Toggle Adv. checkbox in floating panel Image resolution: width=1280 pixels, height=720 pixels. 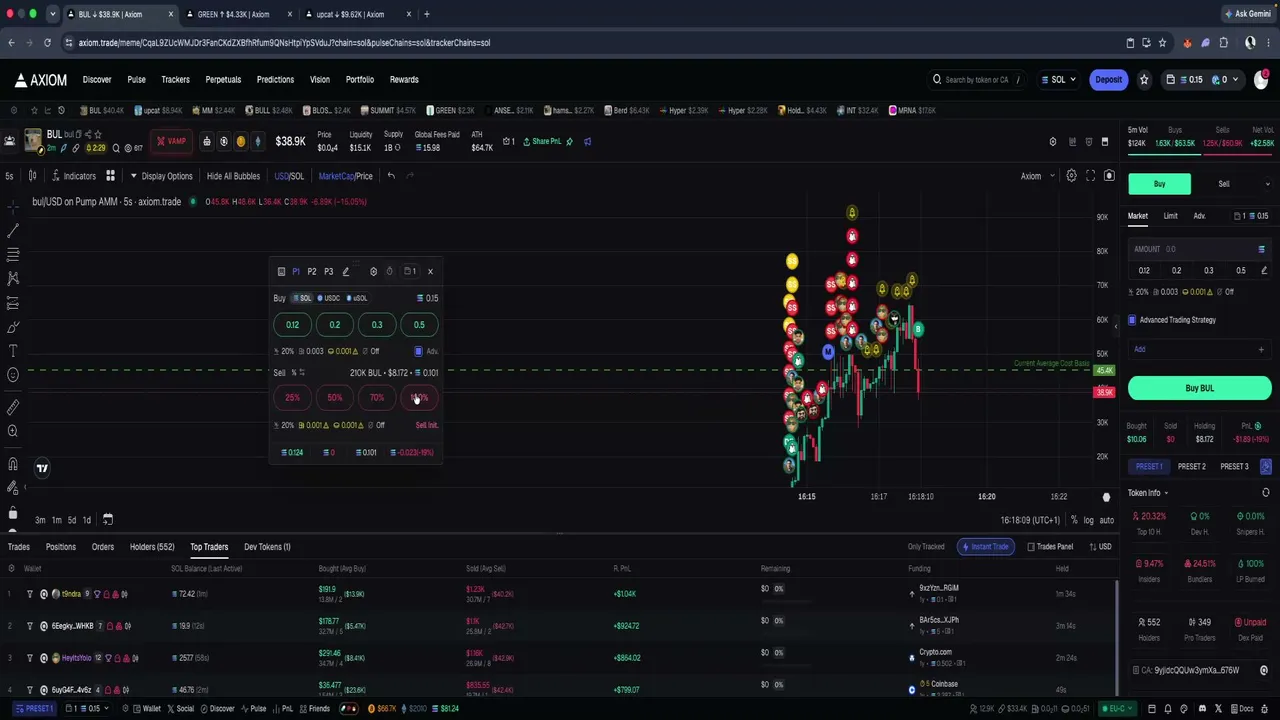418,351
